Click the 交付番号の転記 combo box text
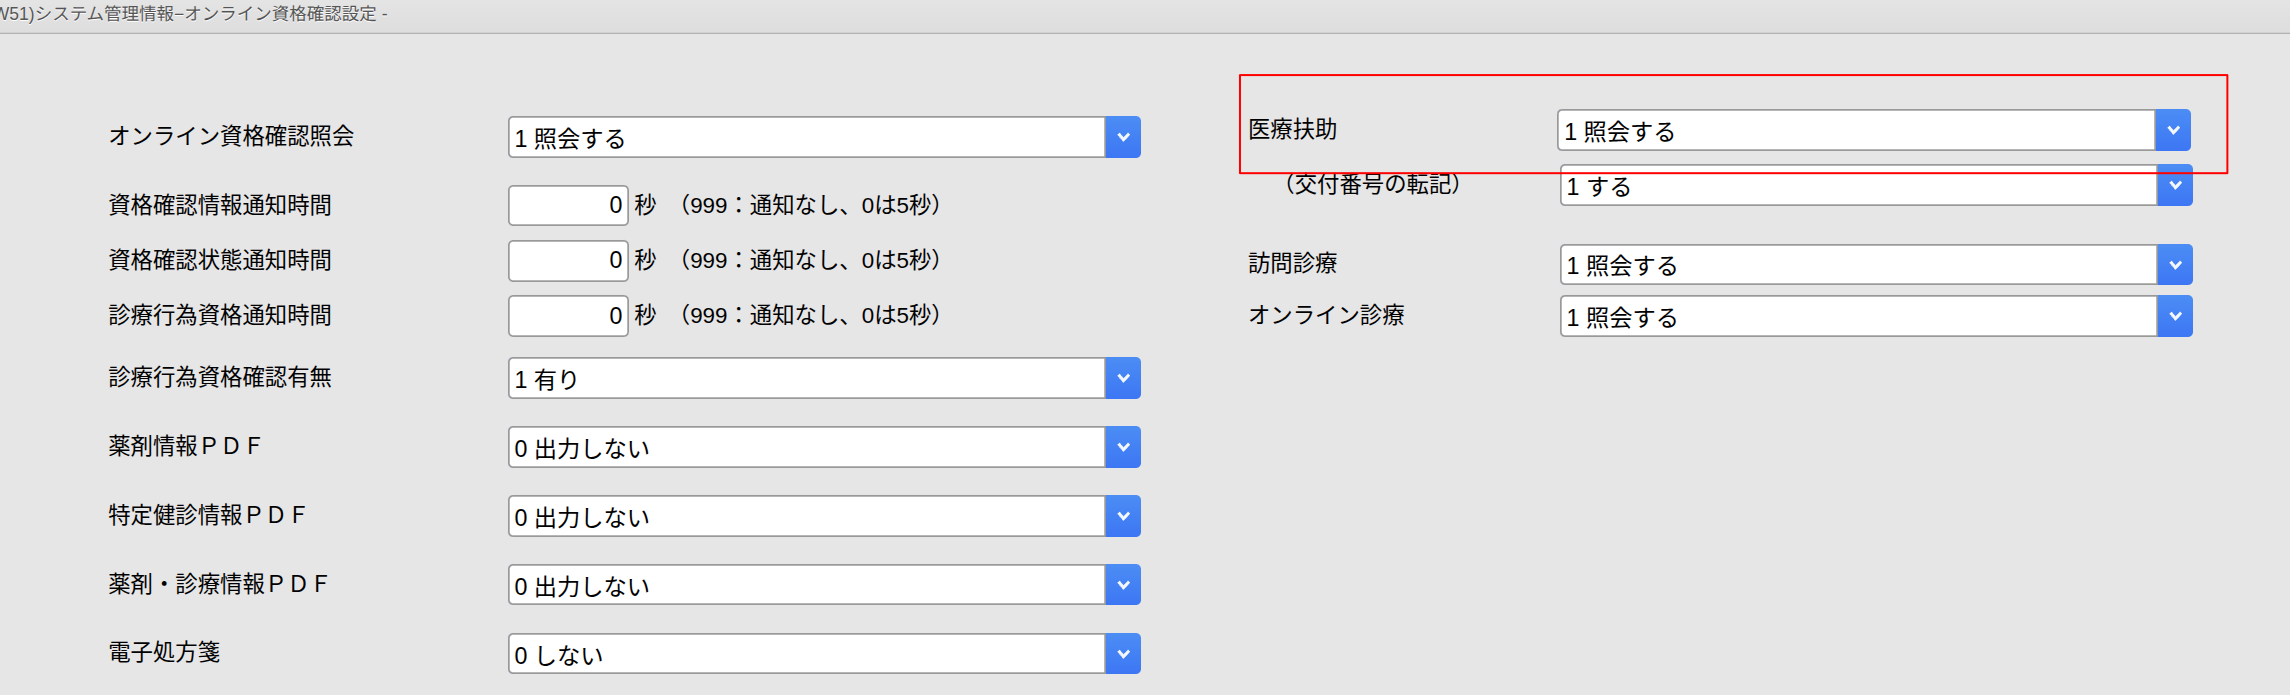Image resolution: width=2290 pixels, height=695 pixels. pos(1857,188)
